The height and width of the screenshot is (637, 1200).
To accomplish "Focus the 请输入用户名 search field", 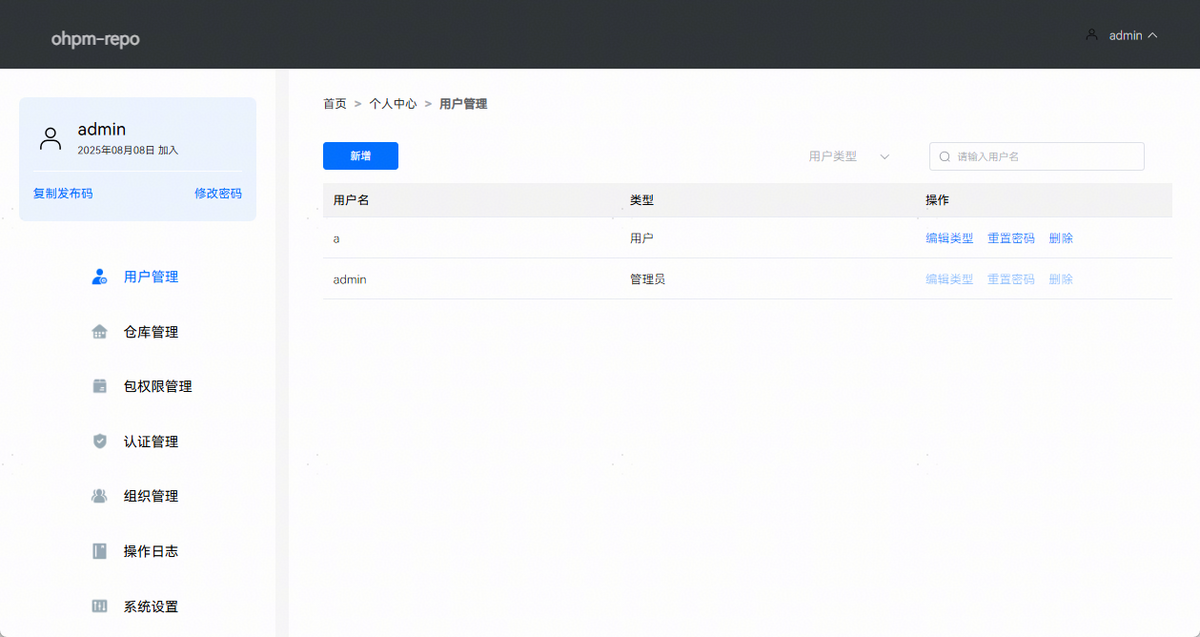I will click(x=1045, y=157).
